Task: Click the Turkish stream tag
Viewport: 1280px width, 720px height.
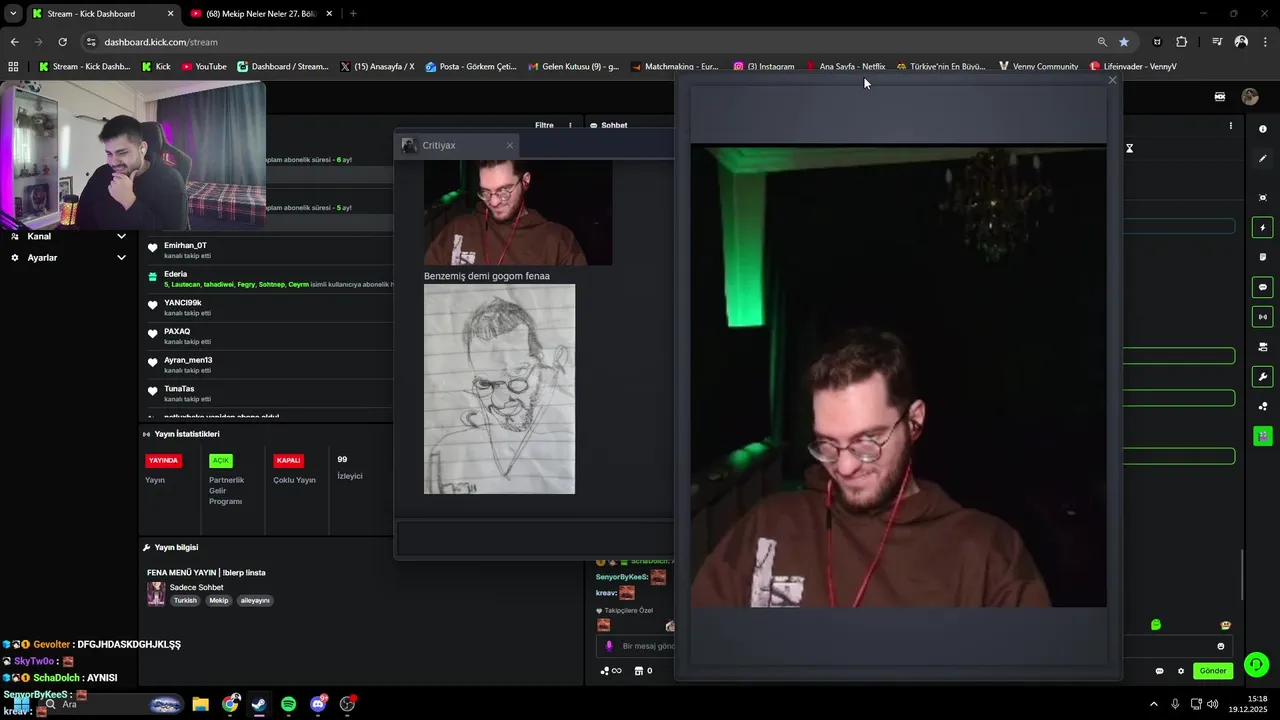Action: 186,601
